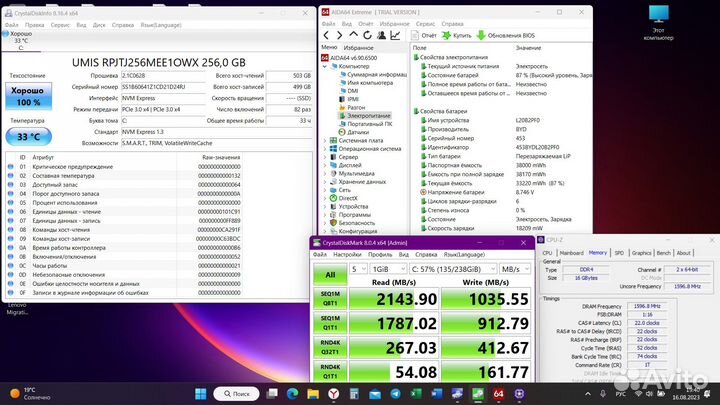Go back in AIDA64 toolbar
This screenshot has height=405, width=720.
326,35
